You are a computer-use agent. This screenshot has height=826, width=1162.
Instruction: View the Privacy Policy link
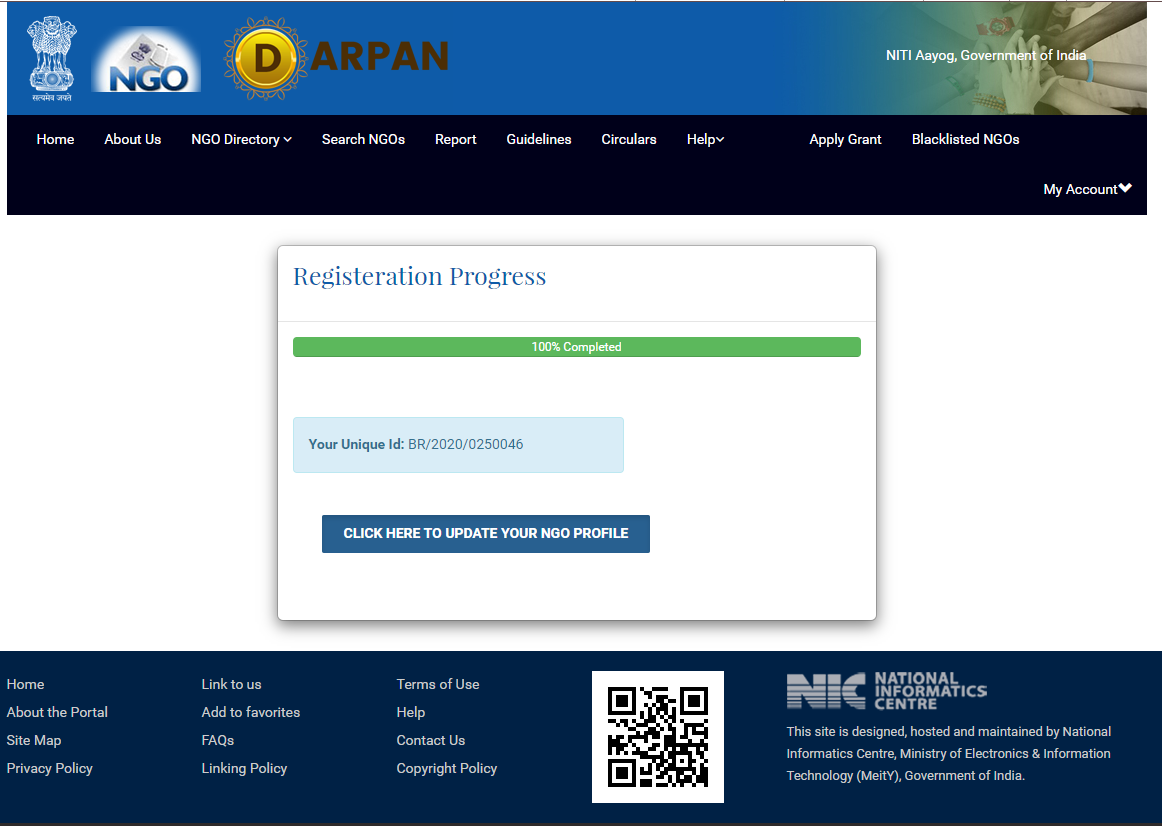(x=50, y=768)
